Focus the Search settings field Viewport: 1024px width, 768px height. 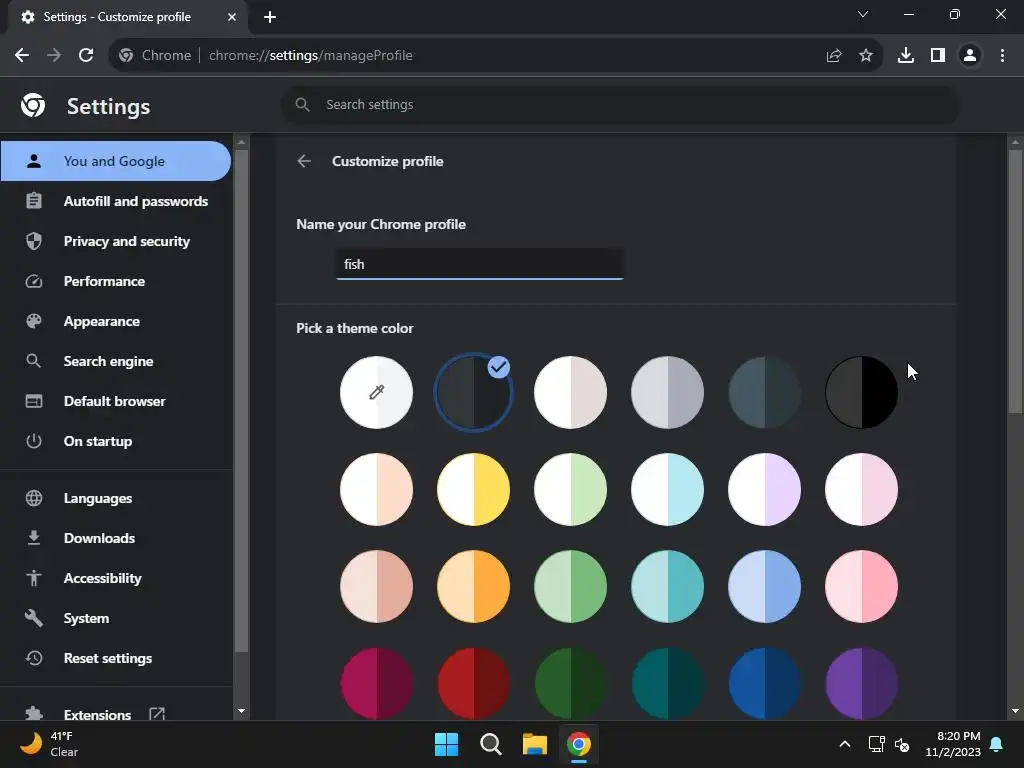[620, 104]
